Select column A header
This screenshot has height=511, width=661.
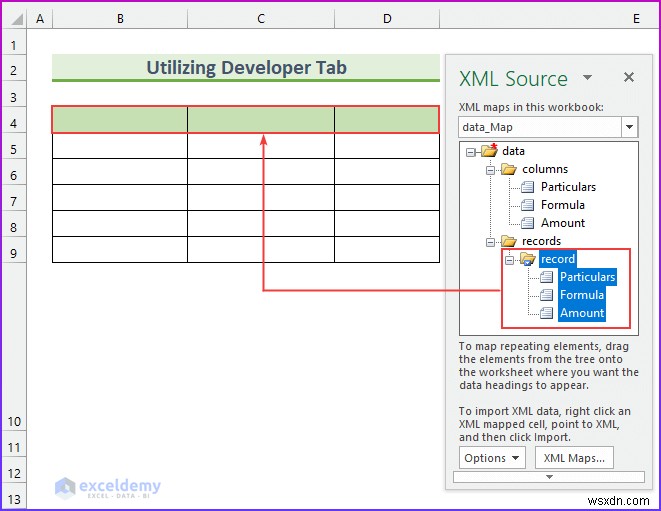click(x=40, y=19)
